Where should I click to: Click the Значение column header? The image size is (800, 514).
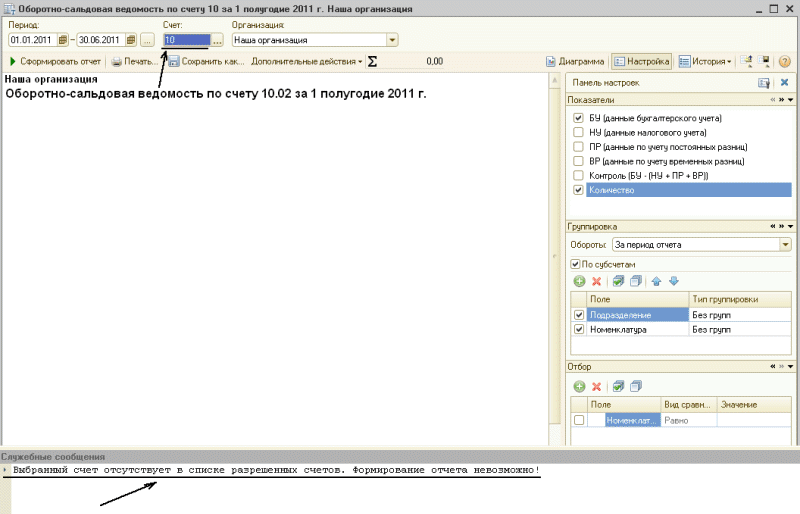coord(754,404)
